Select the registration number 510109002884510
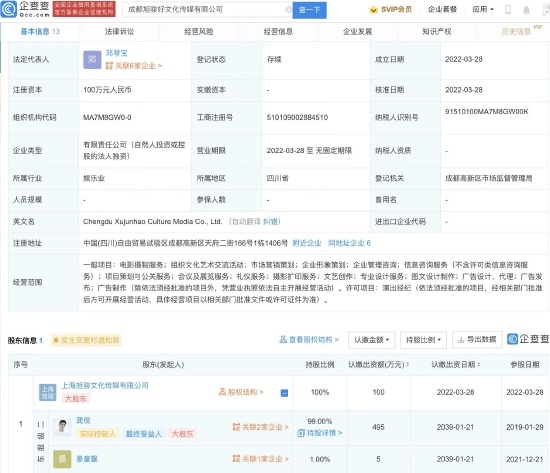Viewport: 550px width, 473px height. (x=297, y=117)
